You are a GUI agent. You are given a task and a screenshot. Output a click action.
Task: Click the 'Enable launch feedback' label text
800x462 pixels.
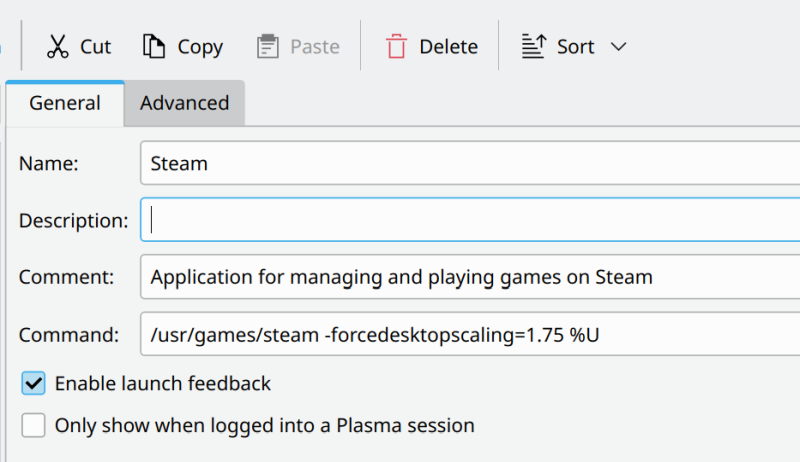click(x=162, y=383)
